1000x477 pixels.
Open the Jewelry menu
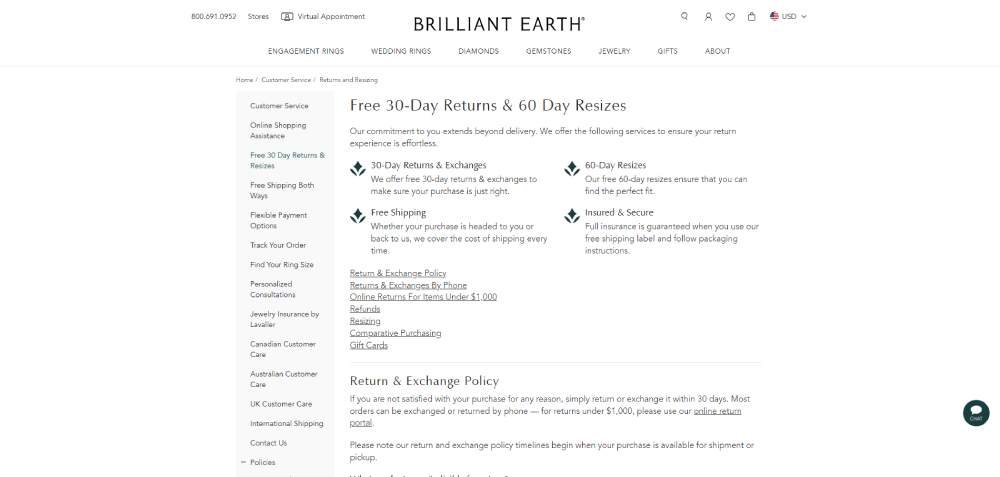coord(614,51)
